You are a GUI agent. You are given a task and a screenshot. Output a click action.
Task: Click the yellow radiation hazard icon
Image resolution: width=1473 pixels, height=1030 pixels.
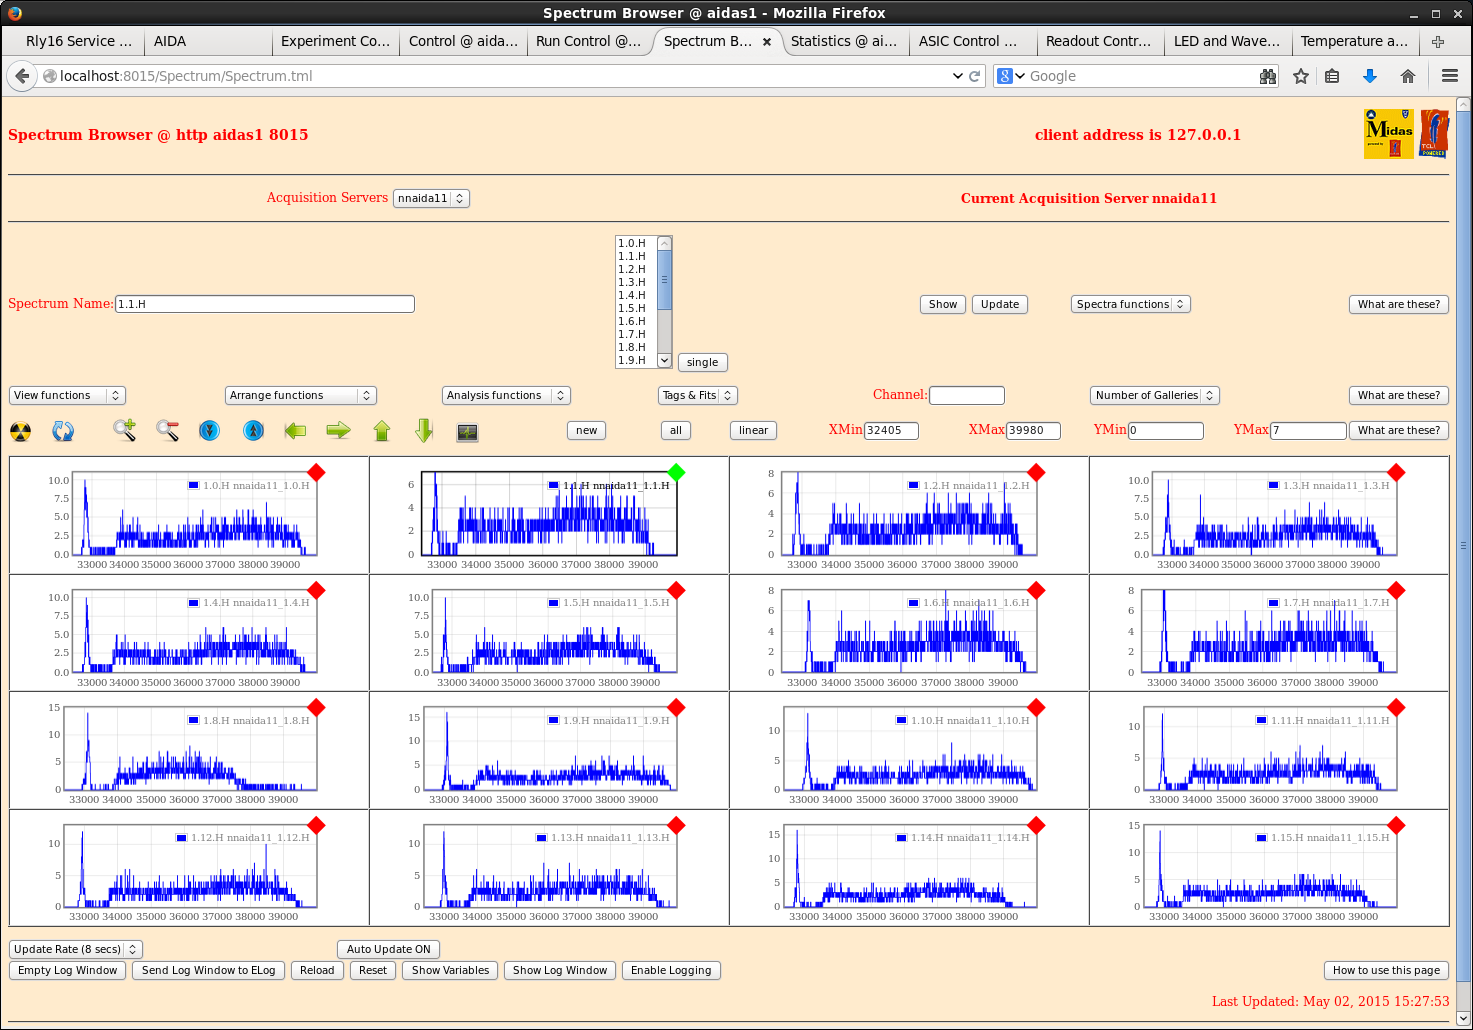pos(20,432)
